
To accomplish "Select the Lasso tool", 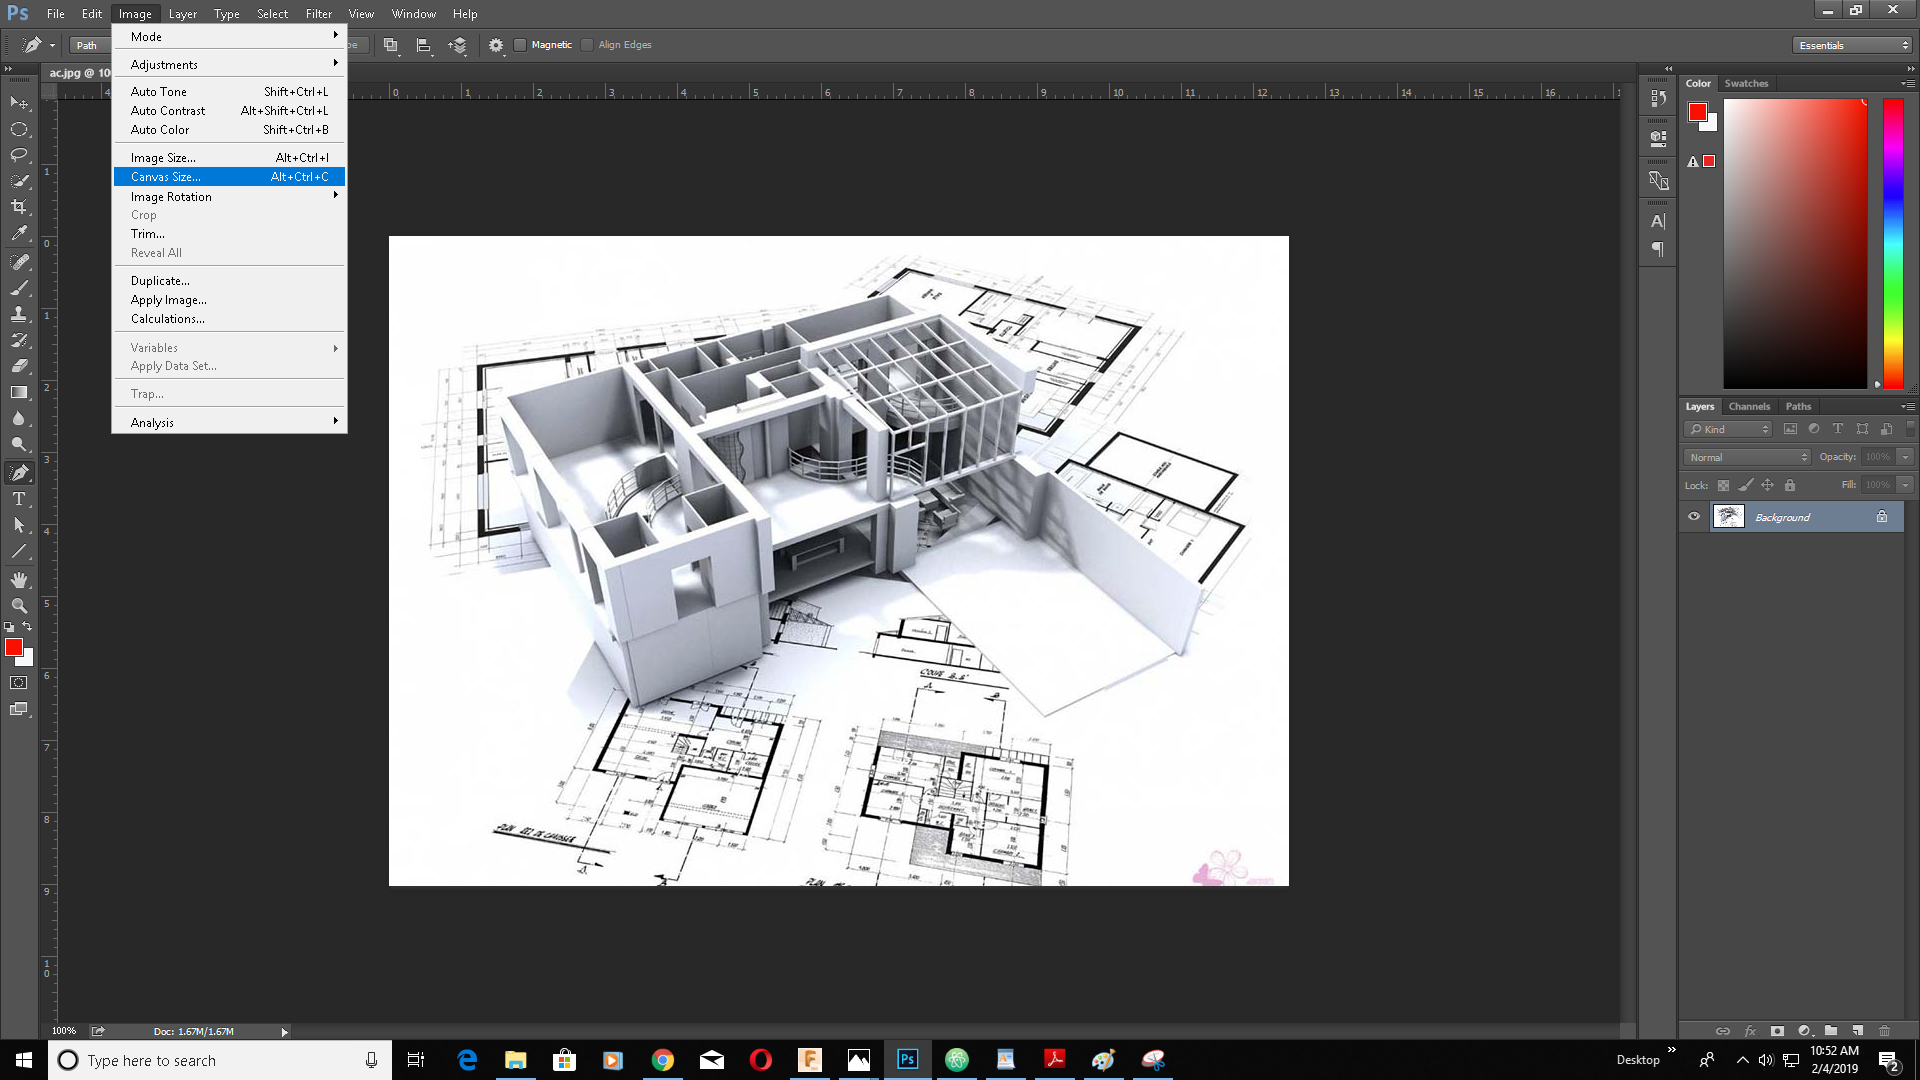I will [19, 155].
